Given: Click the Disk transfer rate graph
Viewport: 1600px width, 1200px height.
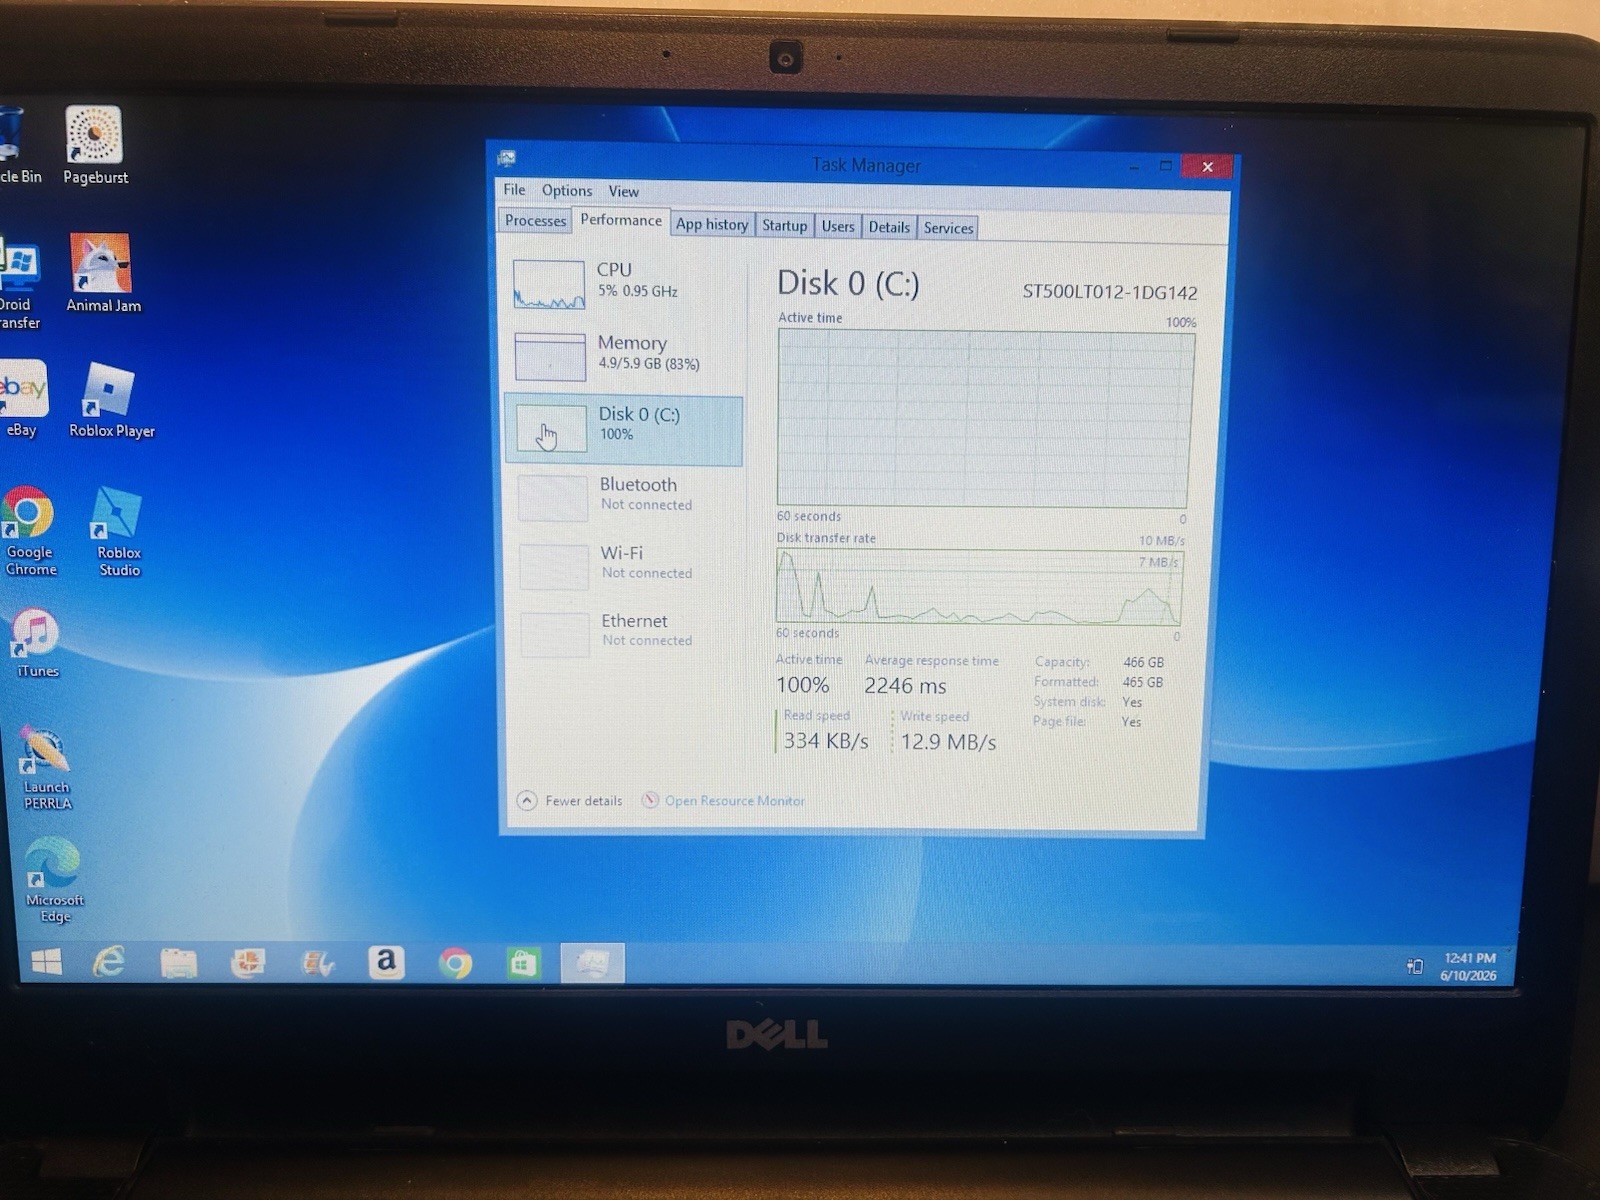Looking at the screenshot, I should pyautogui.click(x=979, y=587).
